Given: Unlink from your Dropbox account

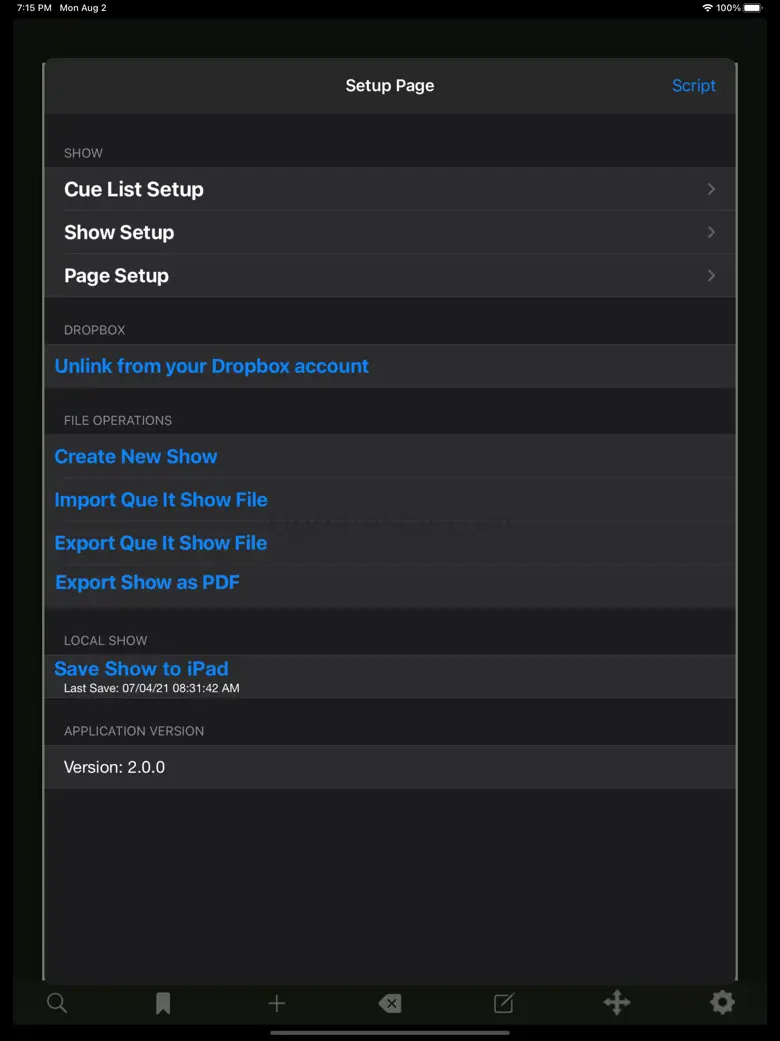Looking at the screenshot, I should click(212, 366).
